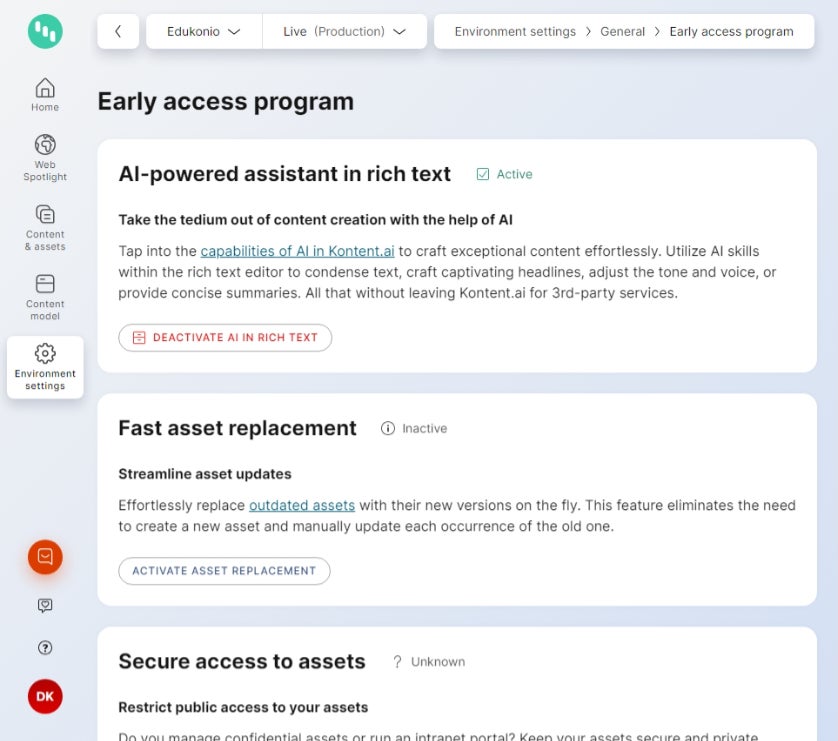Open the Live (Production) environment dropdown
Image resolution: width=838 pixels, height=741 pixels.
tap(344, 32)
